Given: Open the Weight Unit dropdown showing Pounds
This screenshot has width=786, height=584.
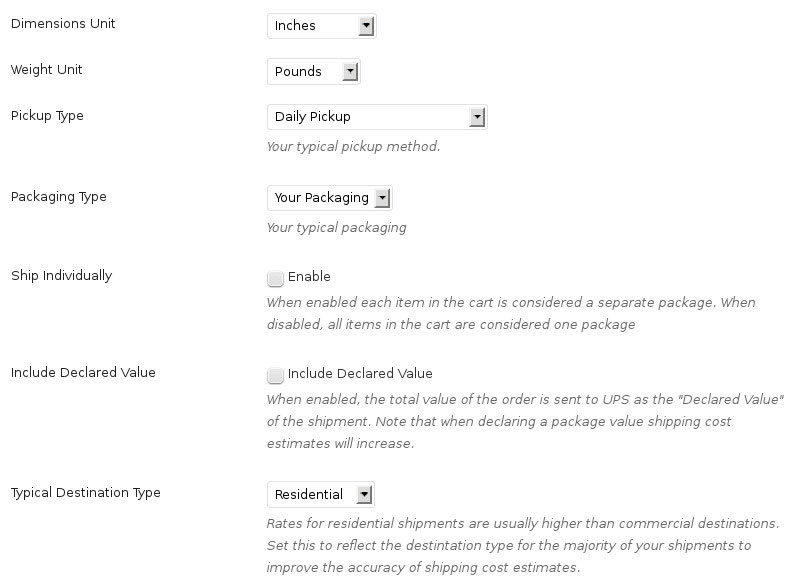Looking at the screenshot, I should coord(313,72).
